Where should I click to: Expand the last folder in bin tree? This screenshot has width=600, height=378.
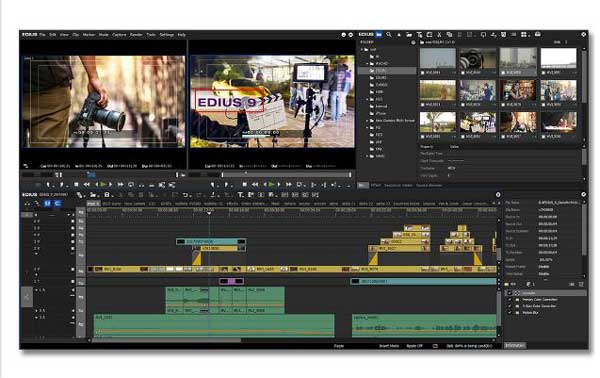[x=367, y=156]
